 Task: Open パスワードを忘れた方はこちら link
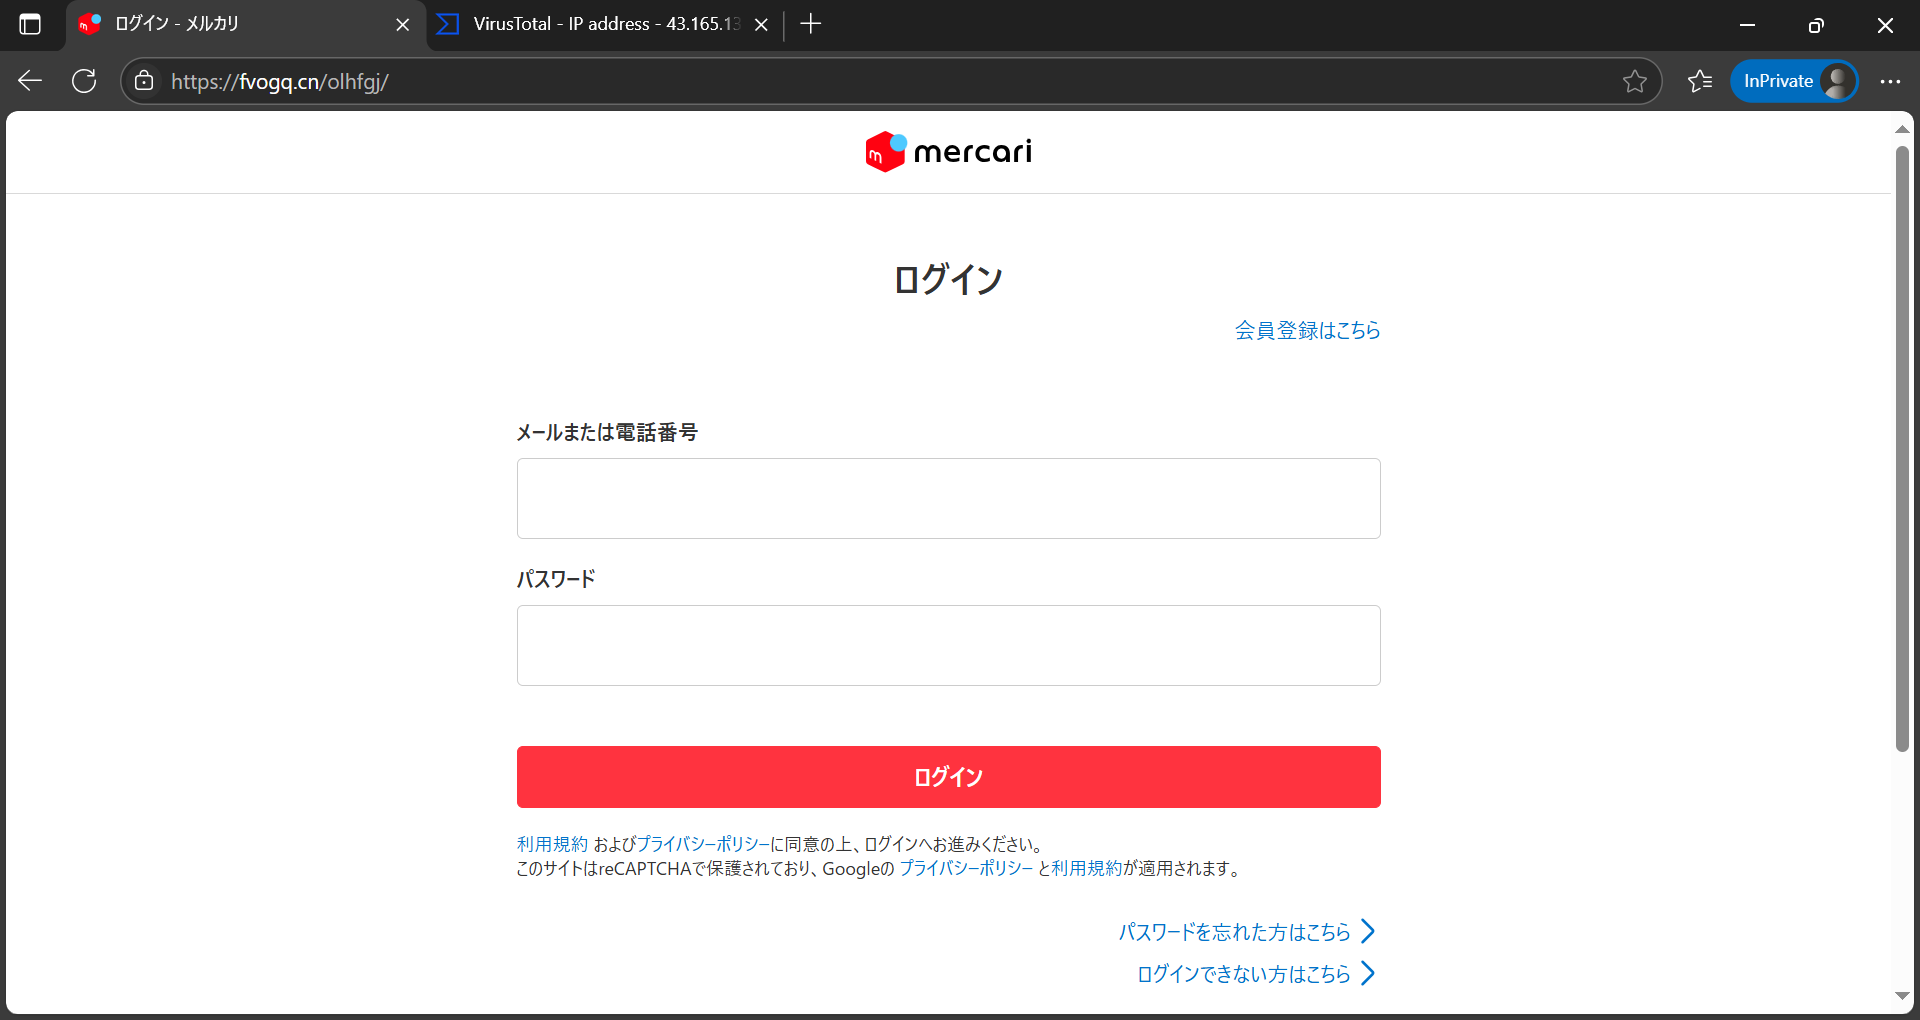click(x=1234, y=932)
